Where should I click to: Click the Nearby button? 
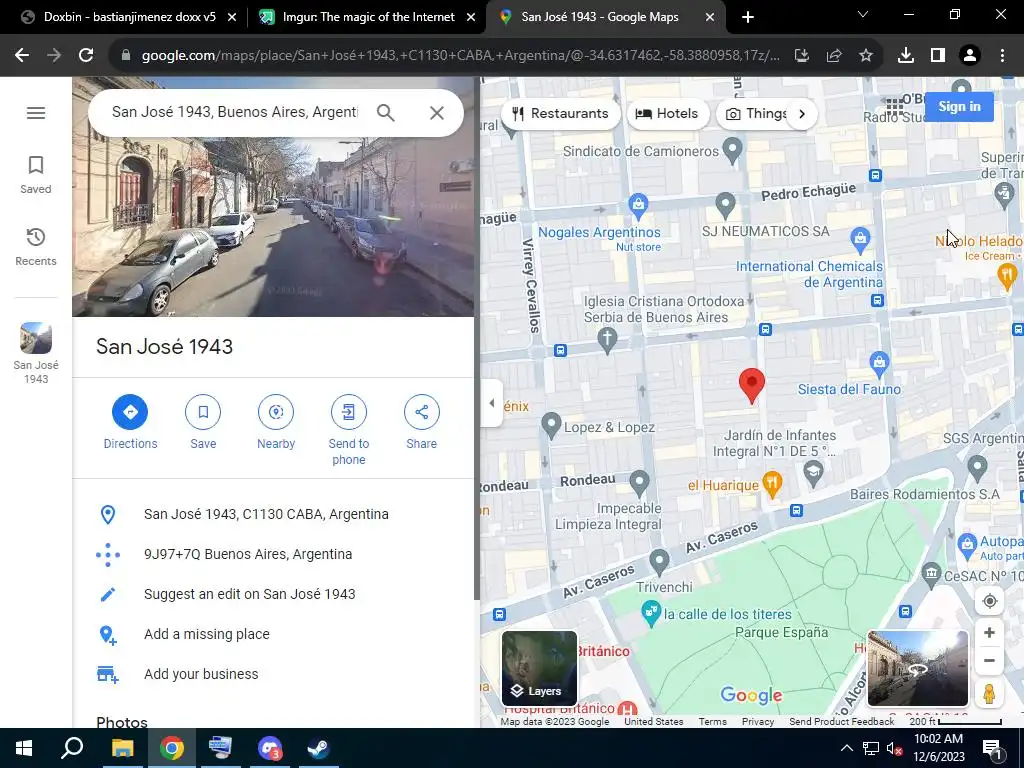coord(276,423)
